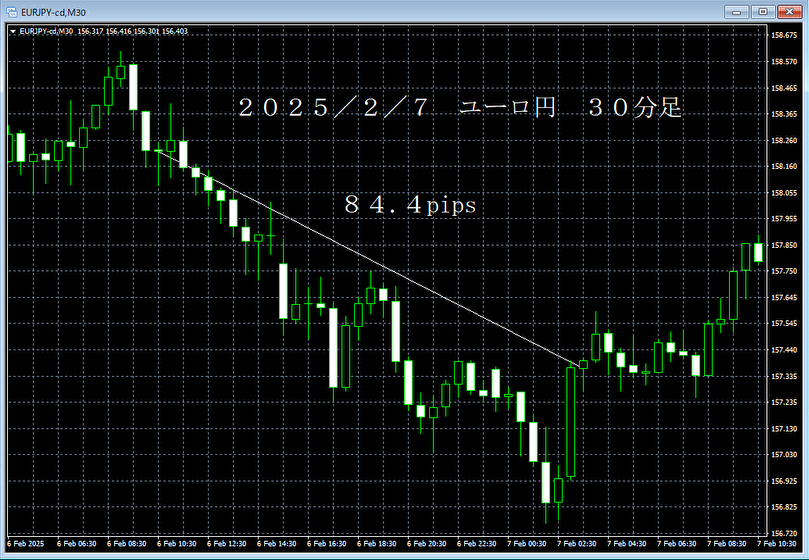Click the 6 Feb 22:30 time label
Image resolution: width=809 pixels, height=560 pixels.
pos(477,543)
